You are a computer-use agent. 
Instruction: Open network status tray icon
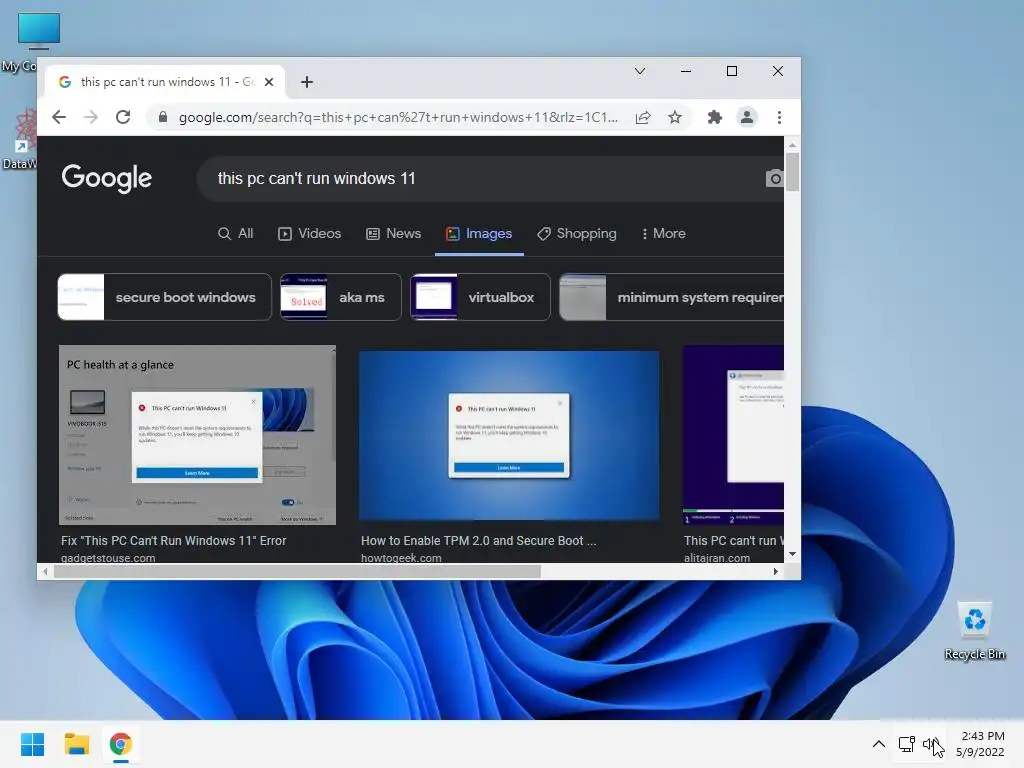(906, 744)
